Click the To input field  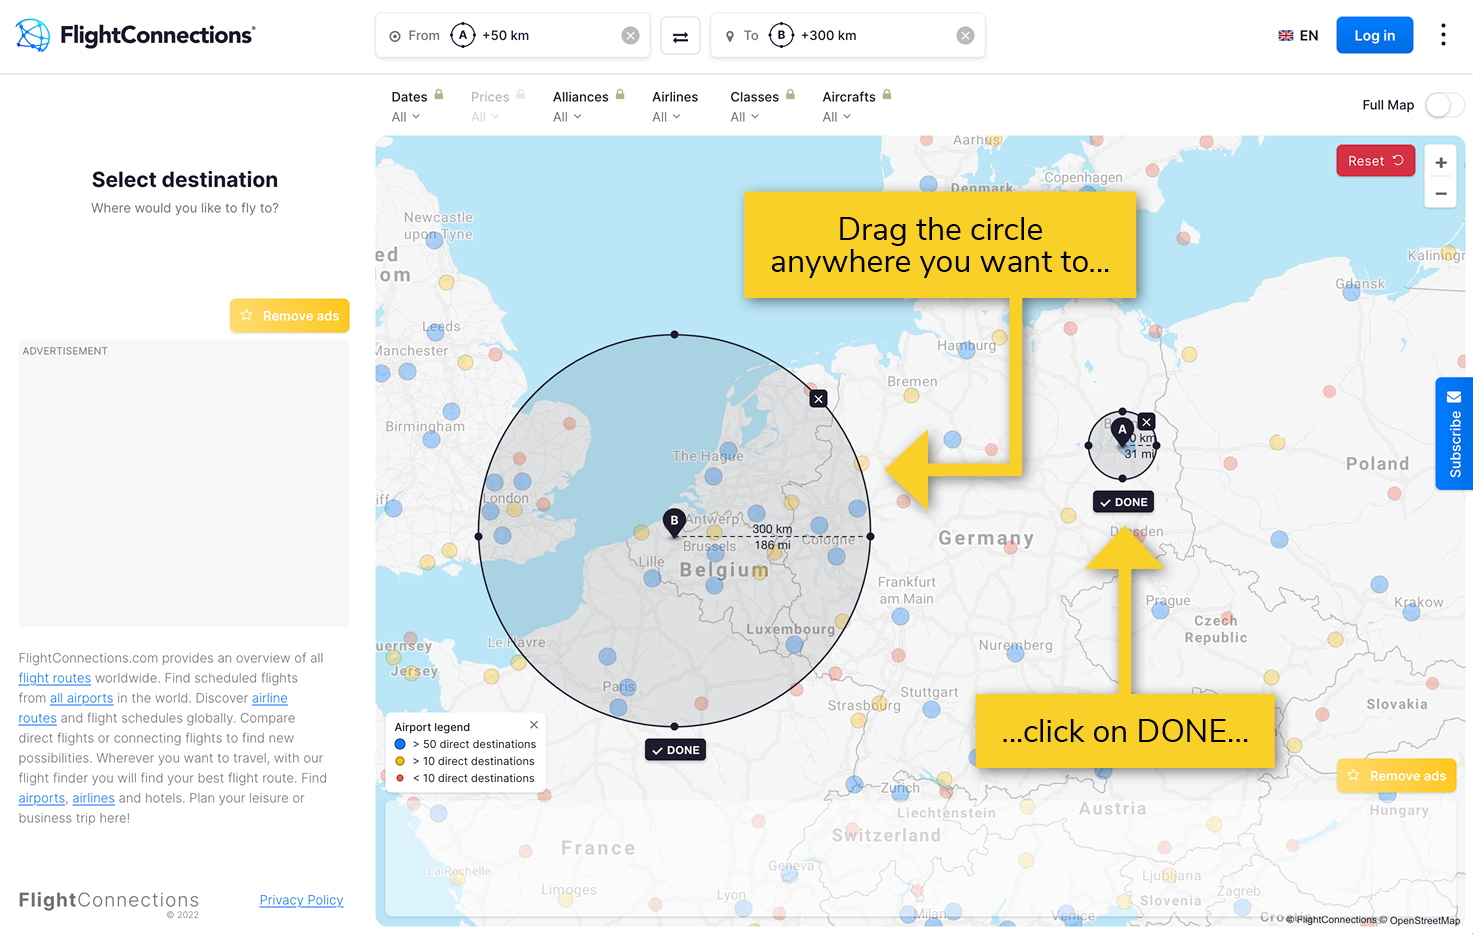(x=847, y=36)
